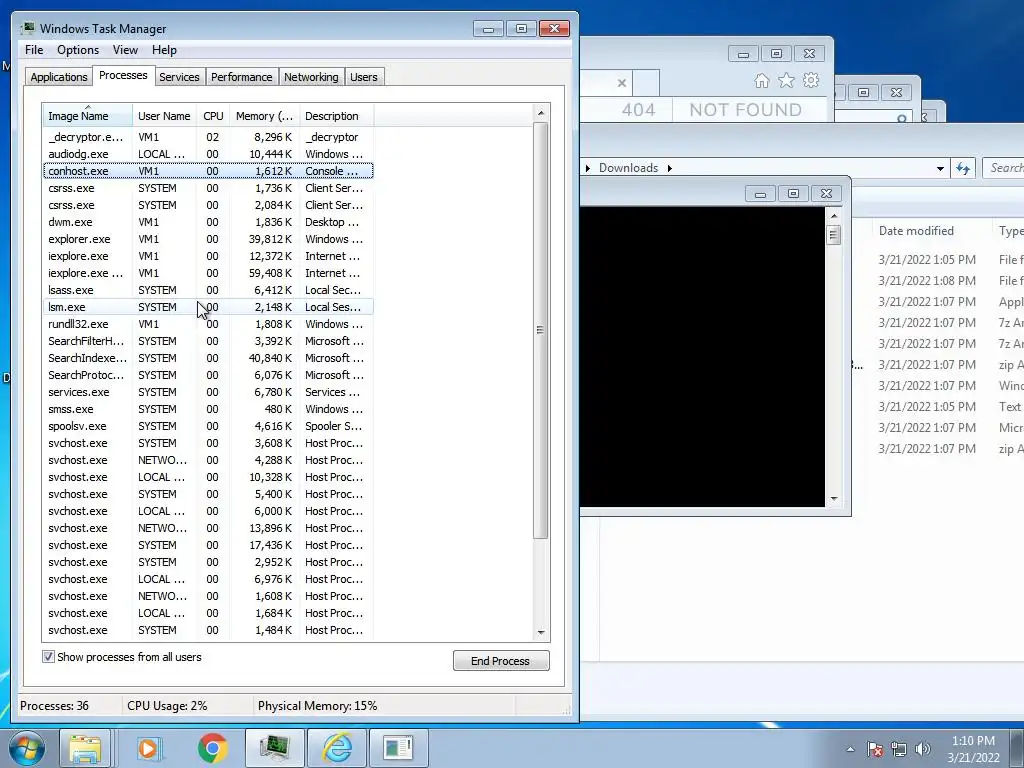Open a new Internet Explorer tab
Screen dimensions: 1024x768
(646, 83)
